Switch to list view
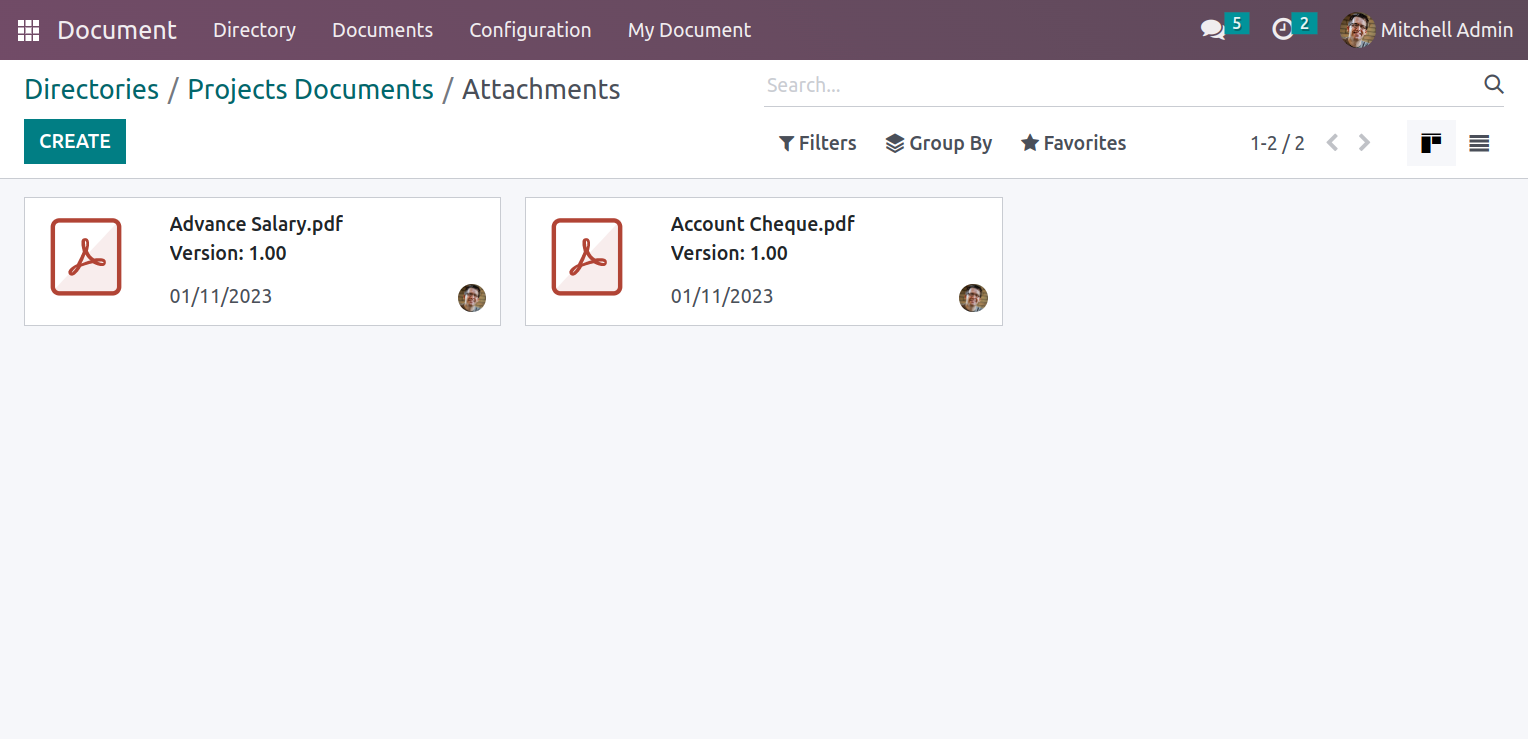This screenshot has width=1528, height=739. (x=1479, y=143)
